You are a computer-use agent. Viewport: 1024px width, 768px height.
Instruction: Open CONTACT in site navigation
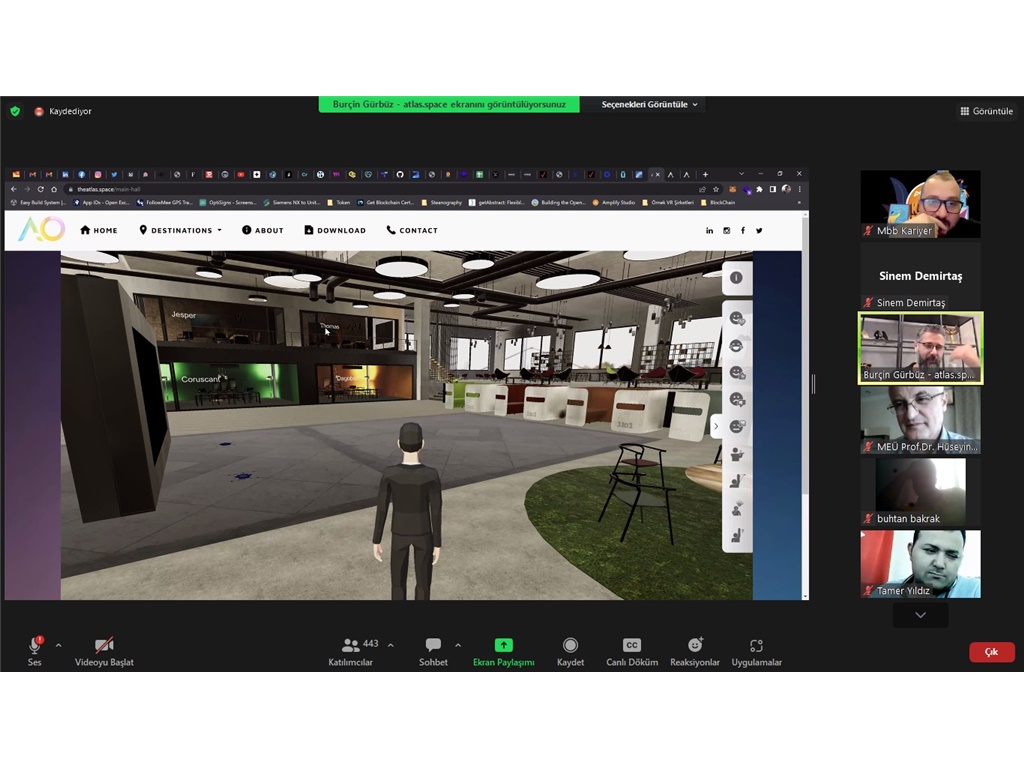[x=412, y=231]
